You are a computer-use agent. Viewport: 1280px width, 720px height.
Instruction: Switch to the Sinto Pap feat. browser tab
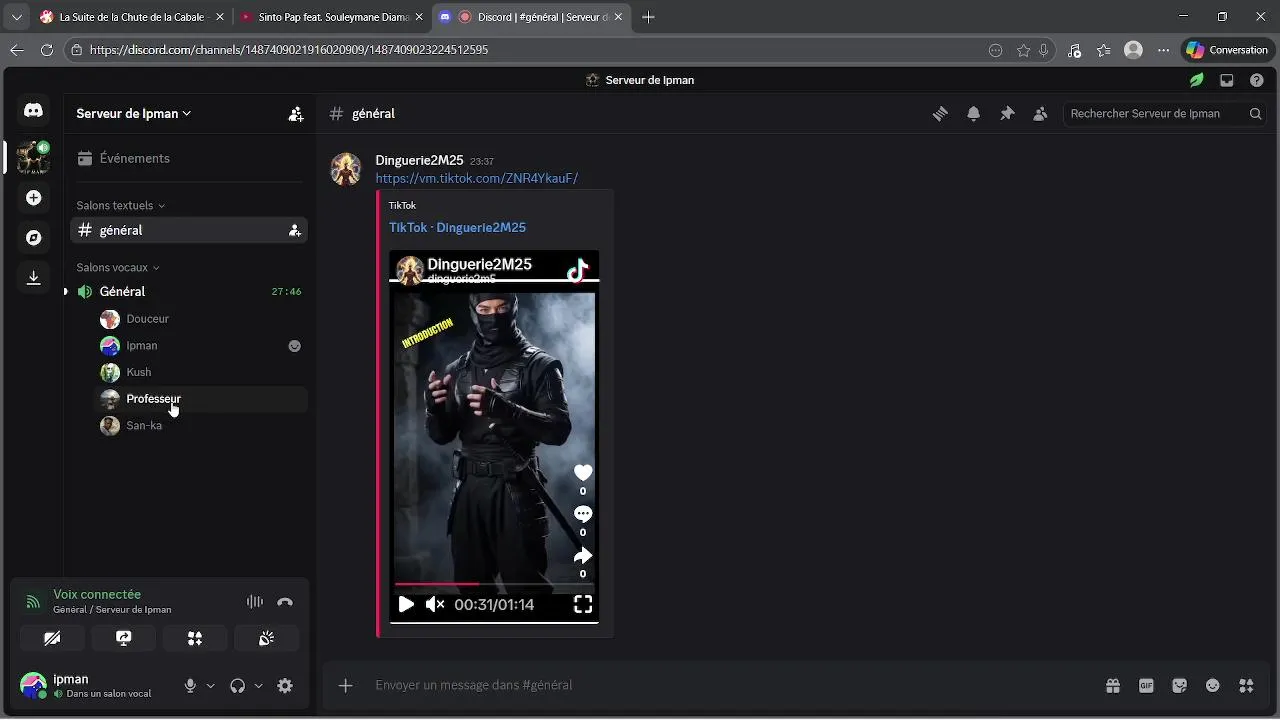pyautogui.click(x=333, y=17)
